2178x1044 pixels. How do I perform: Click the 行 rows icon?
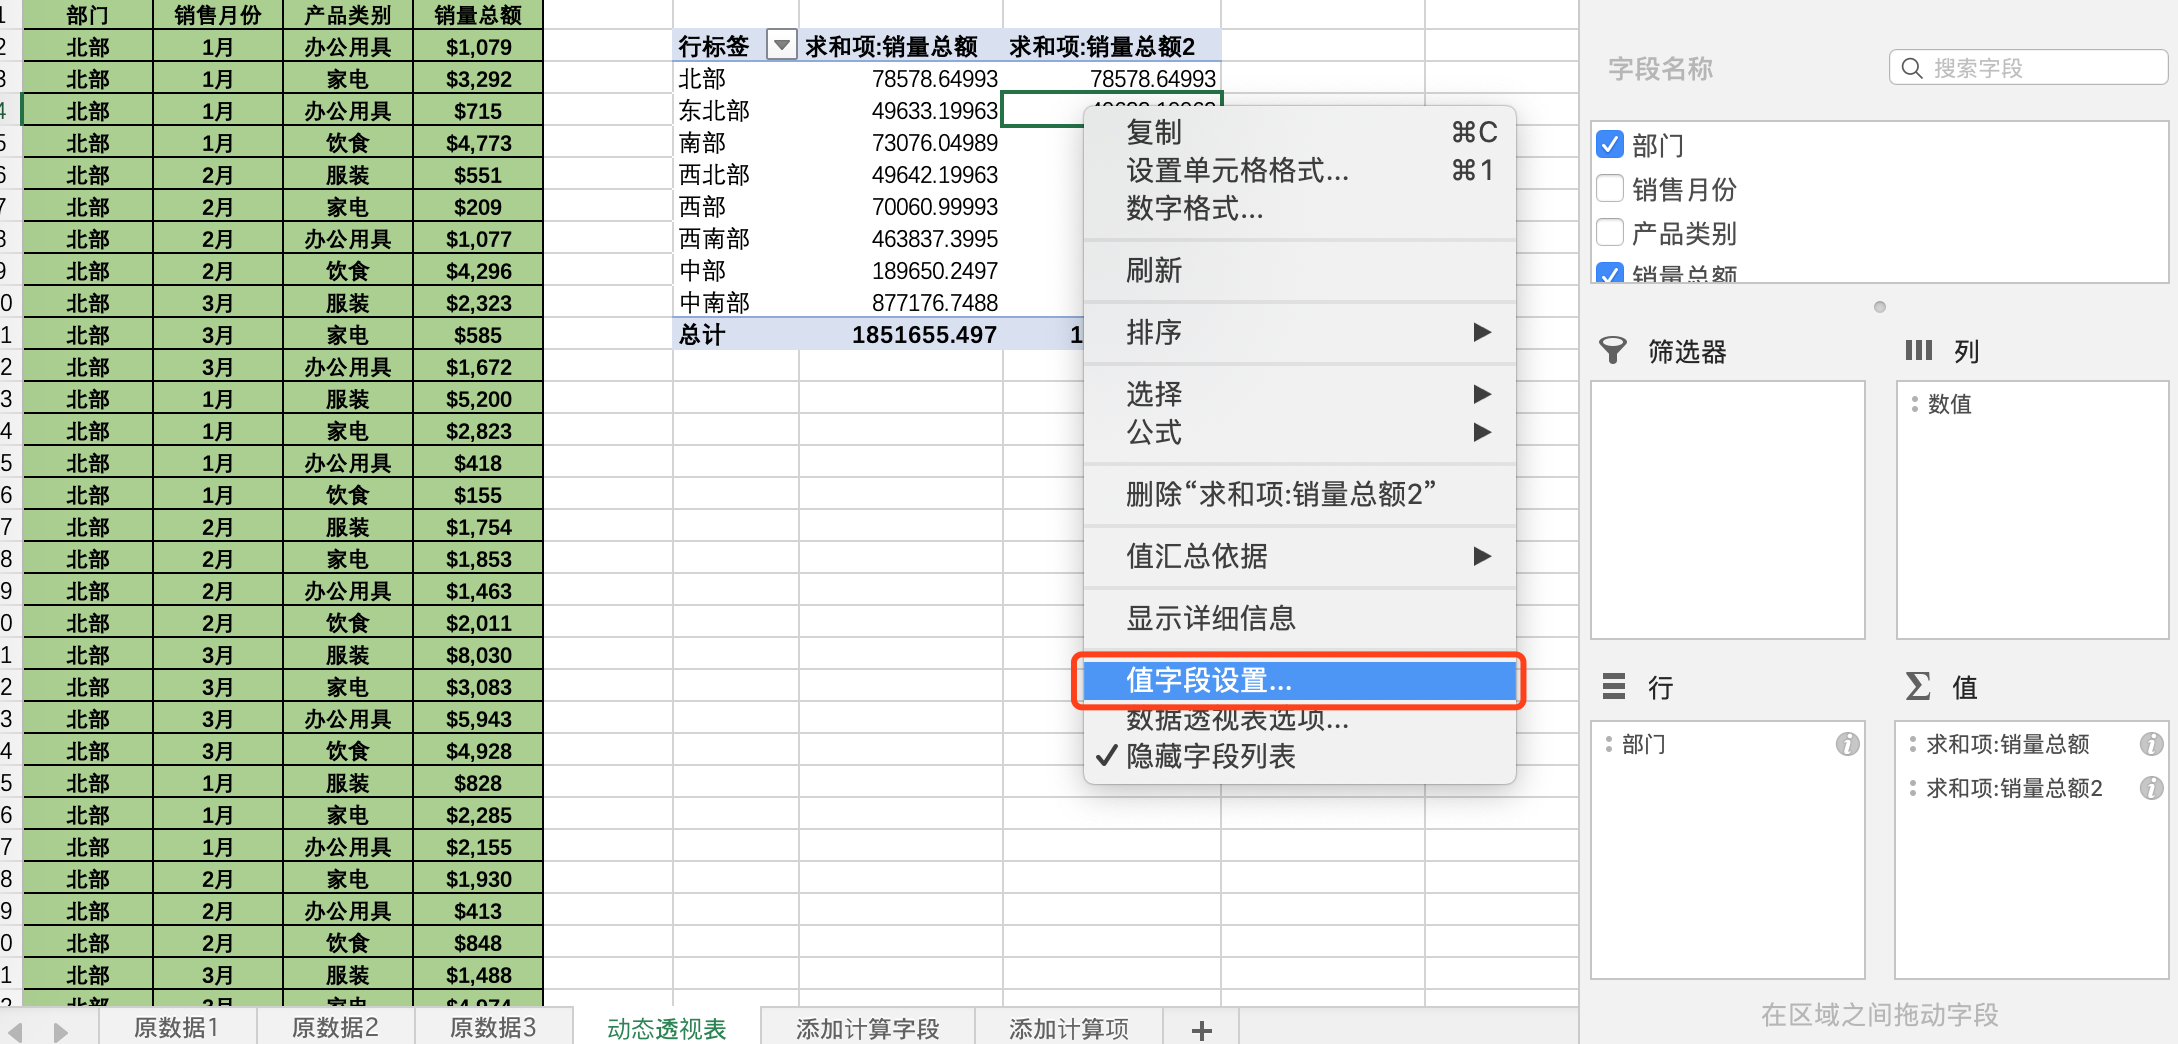[1613, 686]
